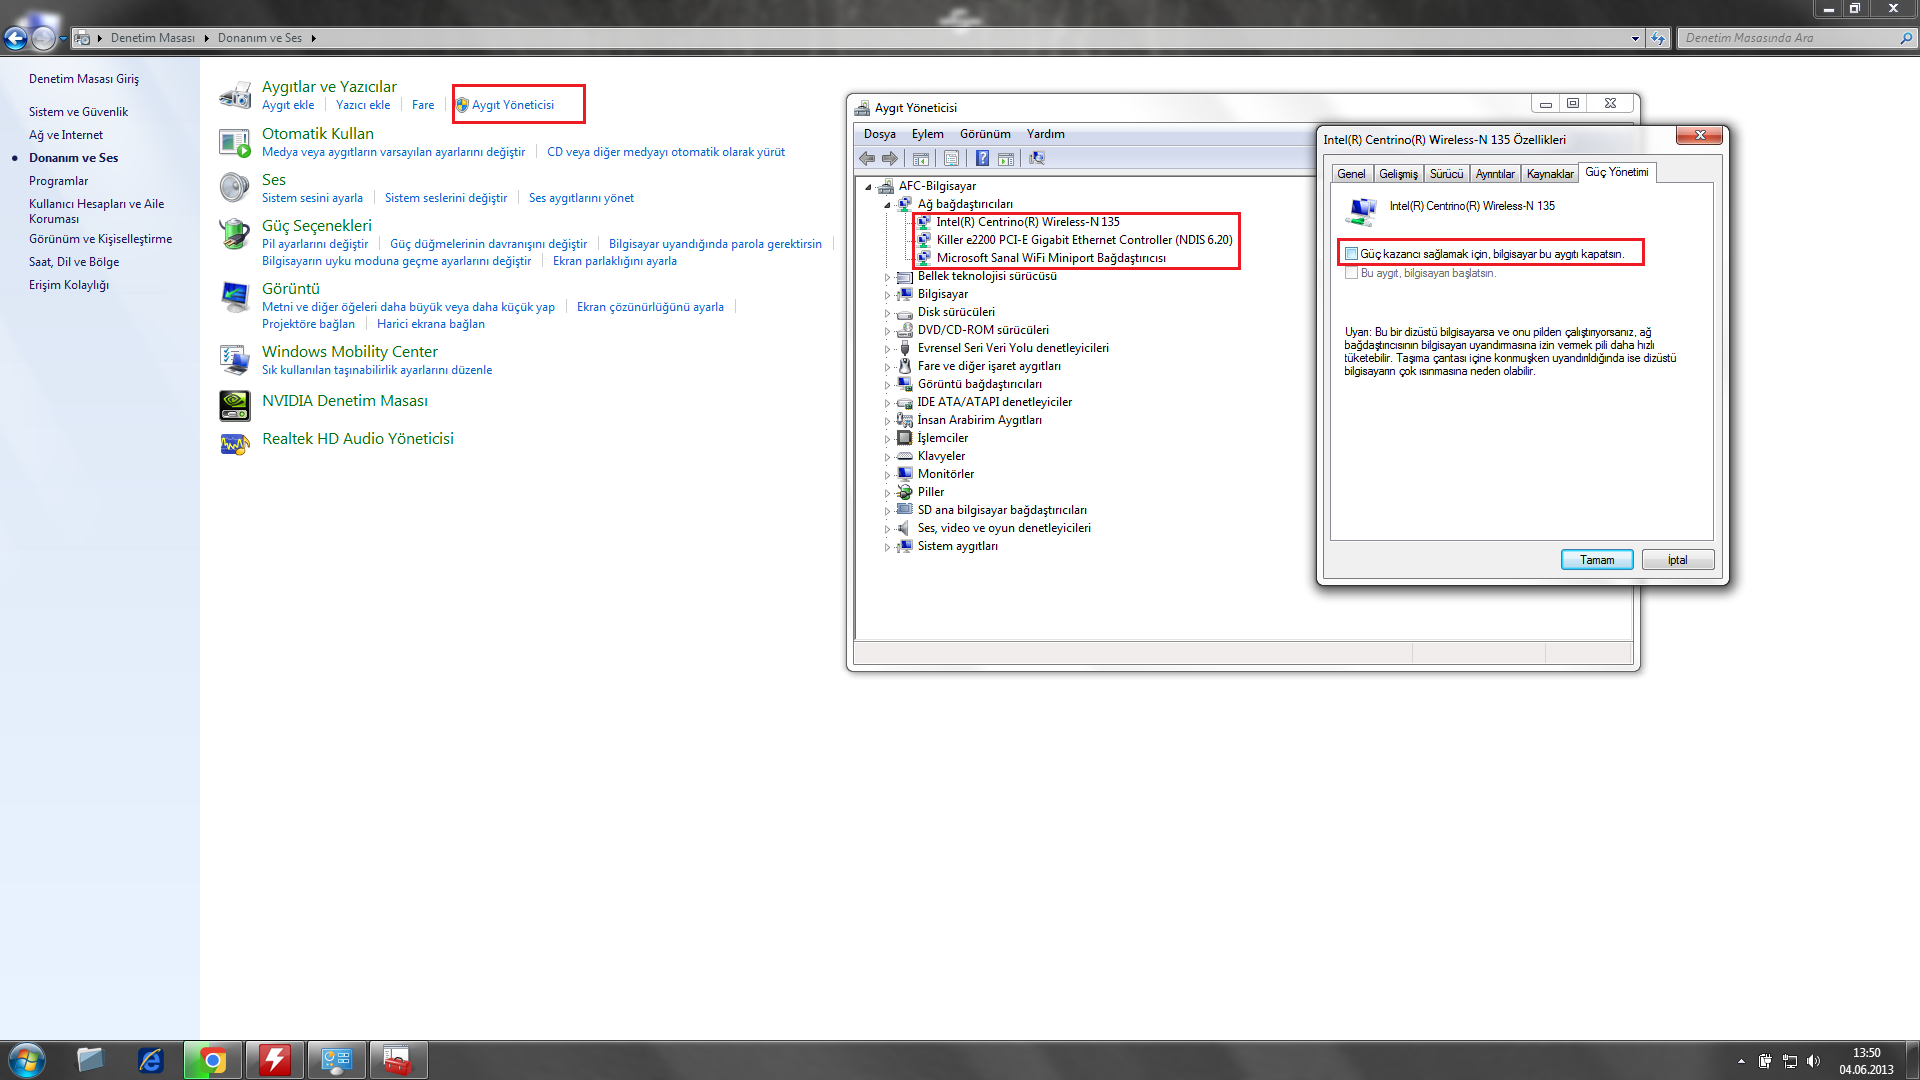Collapse the AFC-Bilgisayar root node

coord(868,187)
